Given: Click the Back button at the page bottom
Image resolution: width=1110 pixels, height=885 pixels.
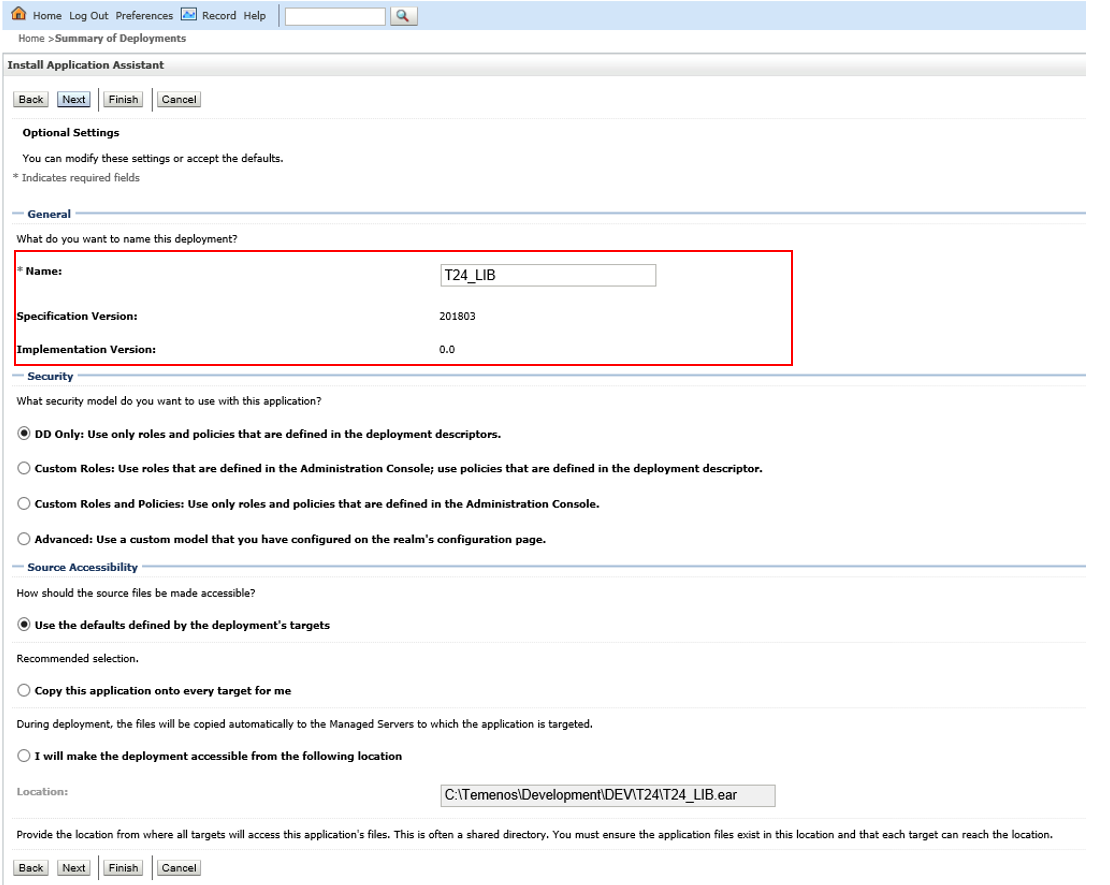Looking at the screenshot, I should [x=31, y=867].
